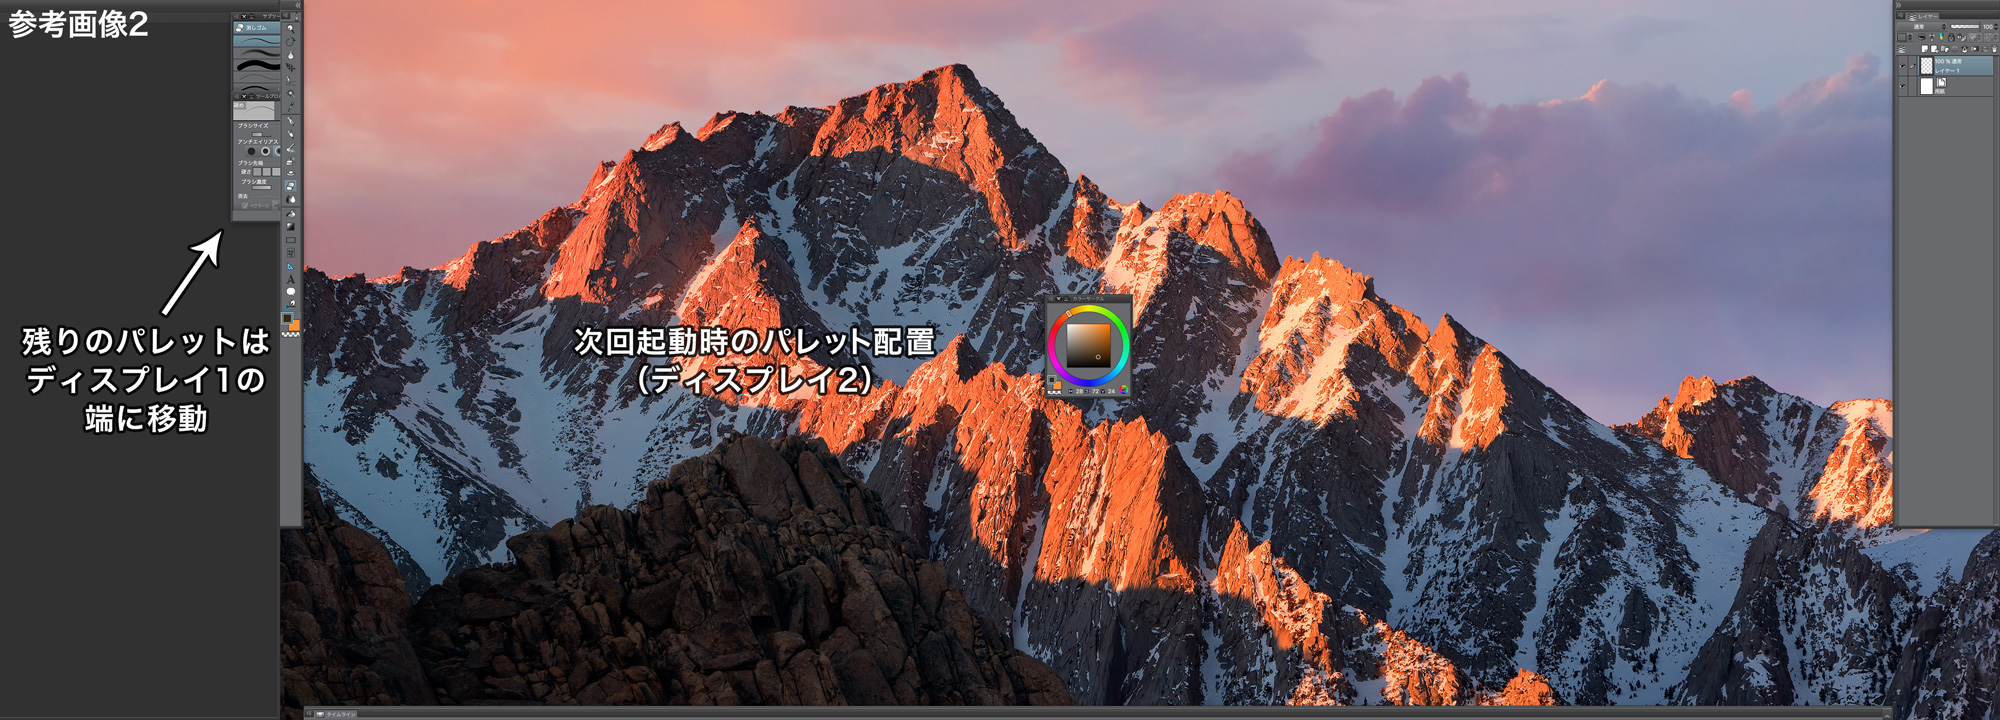The height and width of the screenshot is (720, 2000).
Task: Click the layer opacity slider
Action: 1963,27
